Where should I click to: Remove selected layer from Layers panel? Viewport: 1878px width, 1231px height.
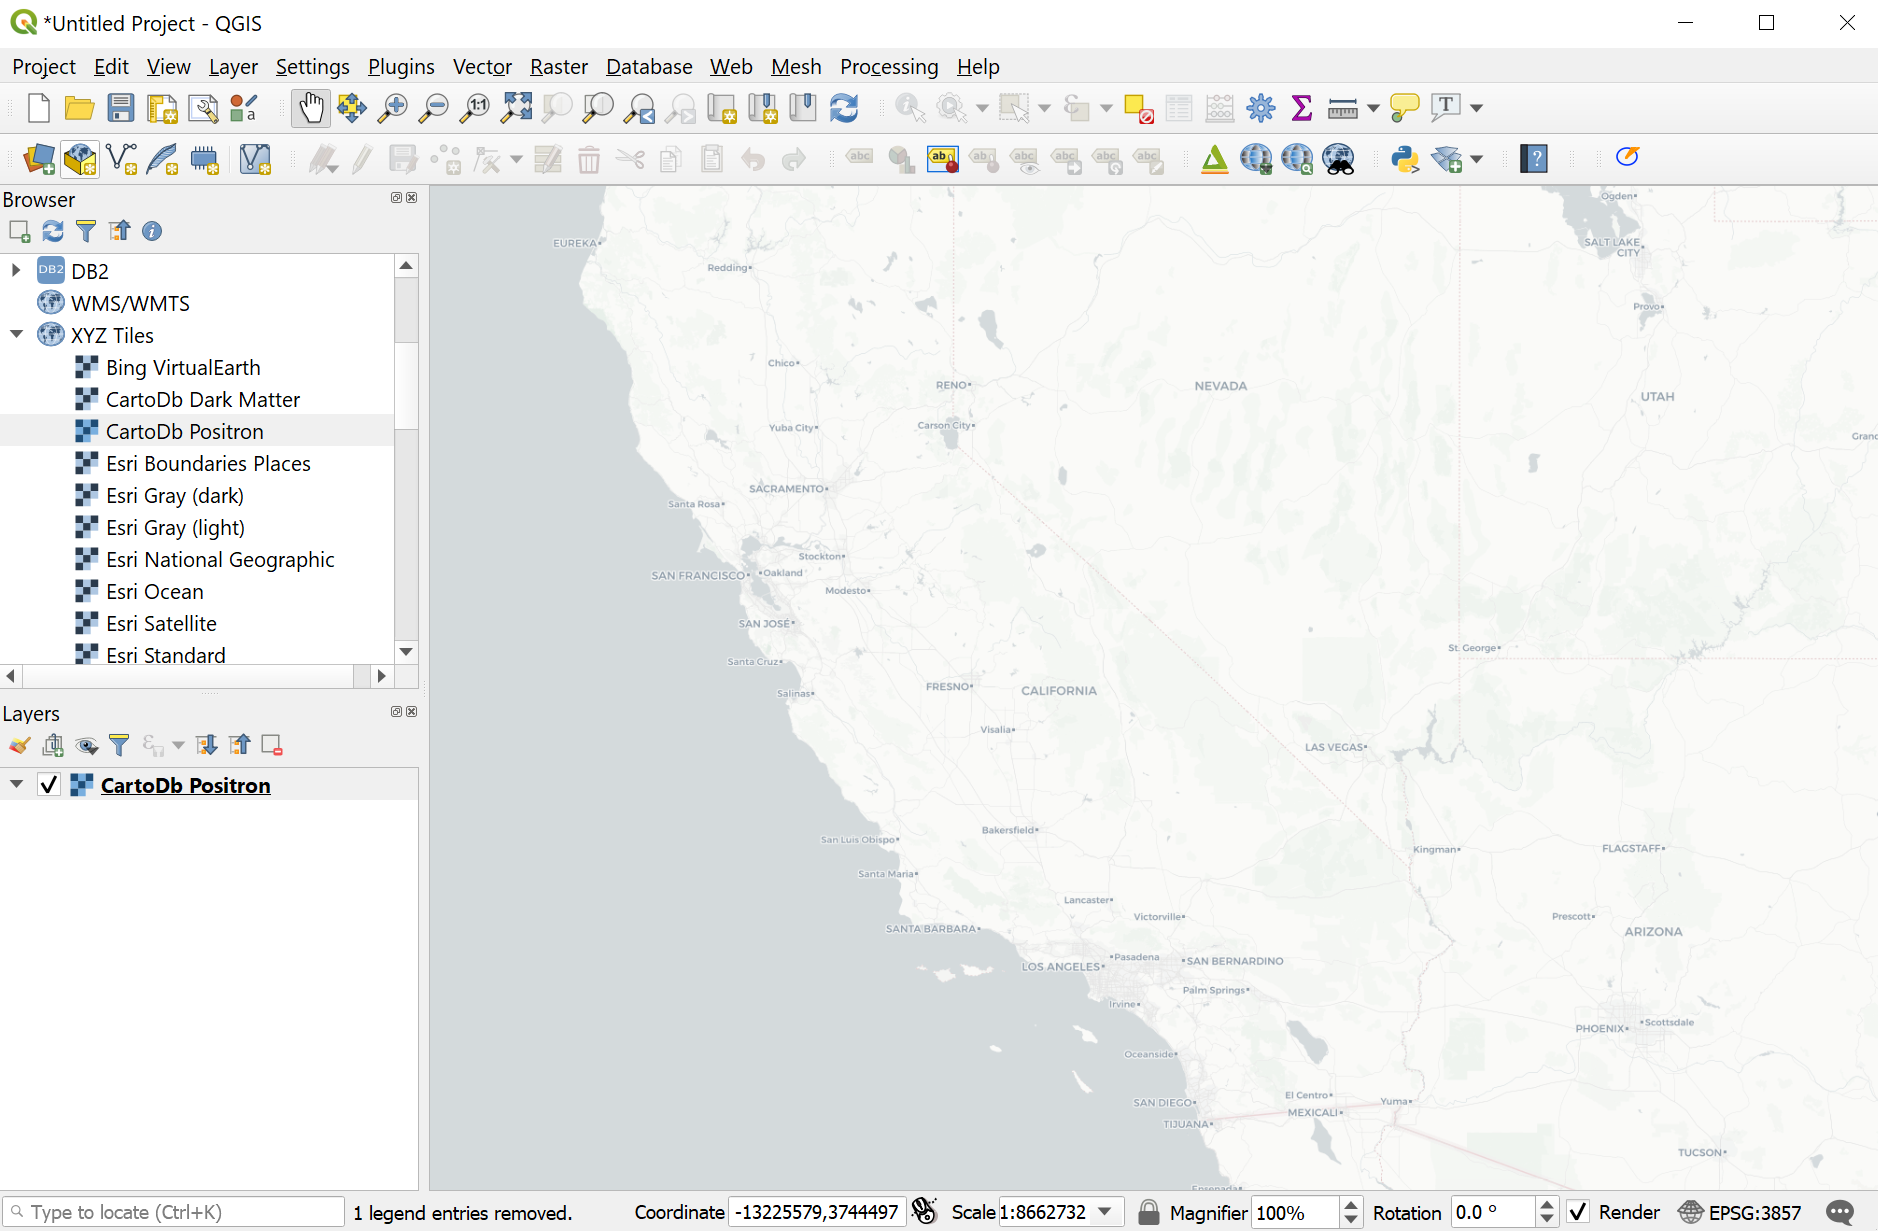pos(271,745)
